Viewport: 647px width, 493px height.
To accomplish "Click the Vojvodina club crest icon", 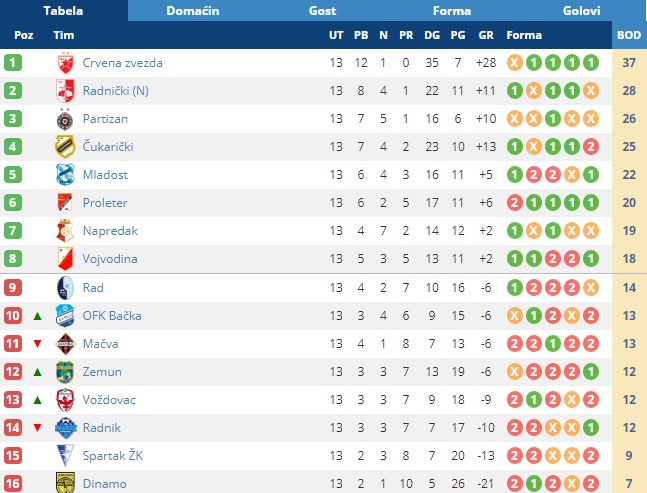I will pyautogui.click(x=65, y=259).
